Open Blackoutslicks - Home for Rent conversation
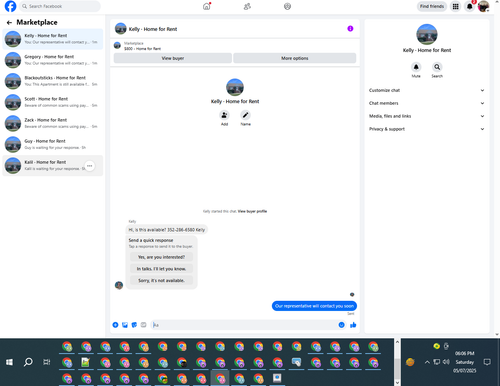Image resolution: width=500 pixels, height=386 pixels. [53, 81]
